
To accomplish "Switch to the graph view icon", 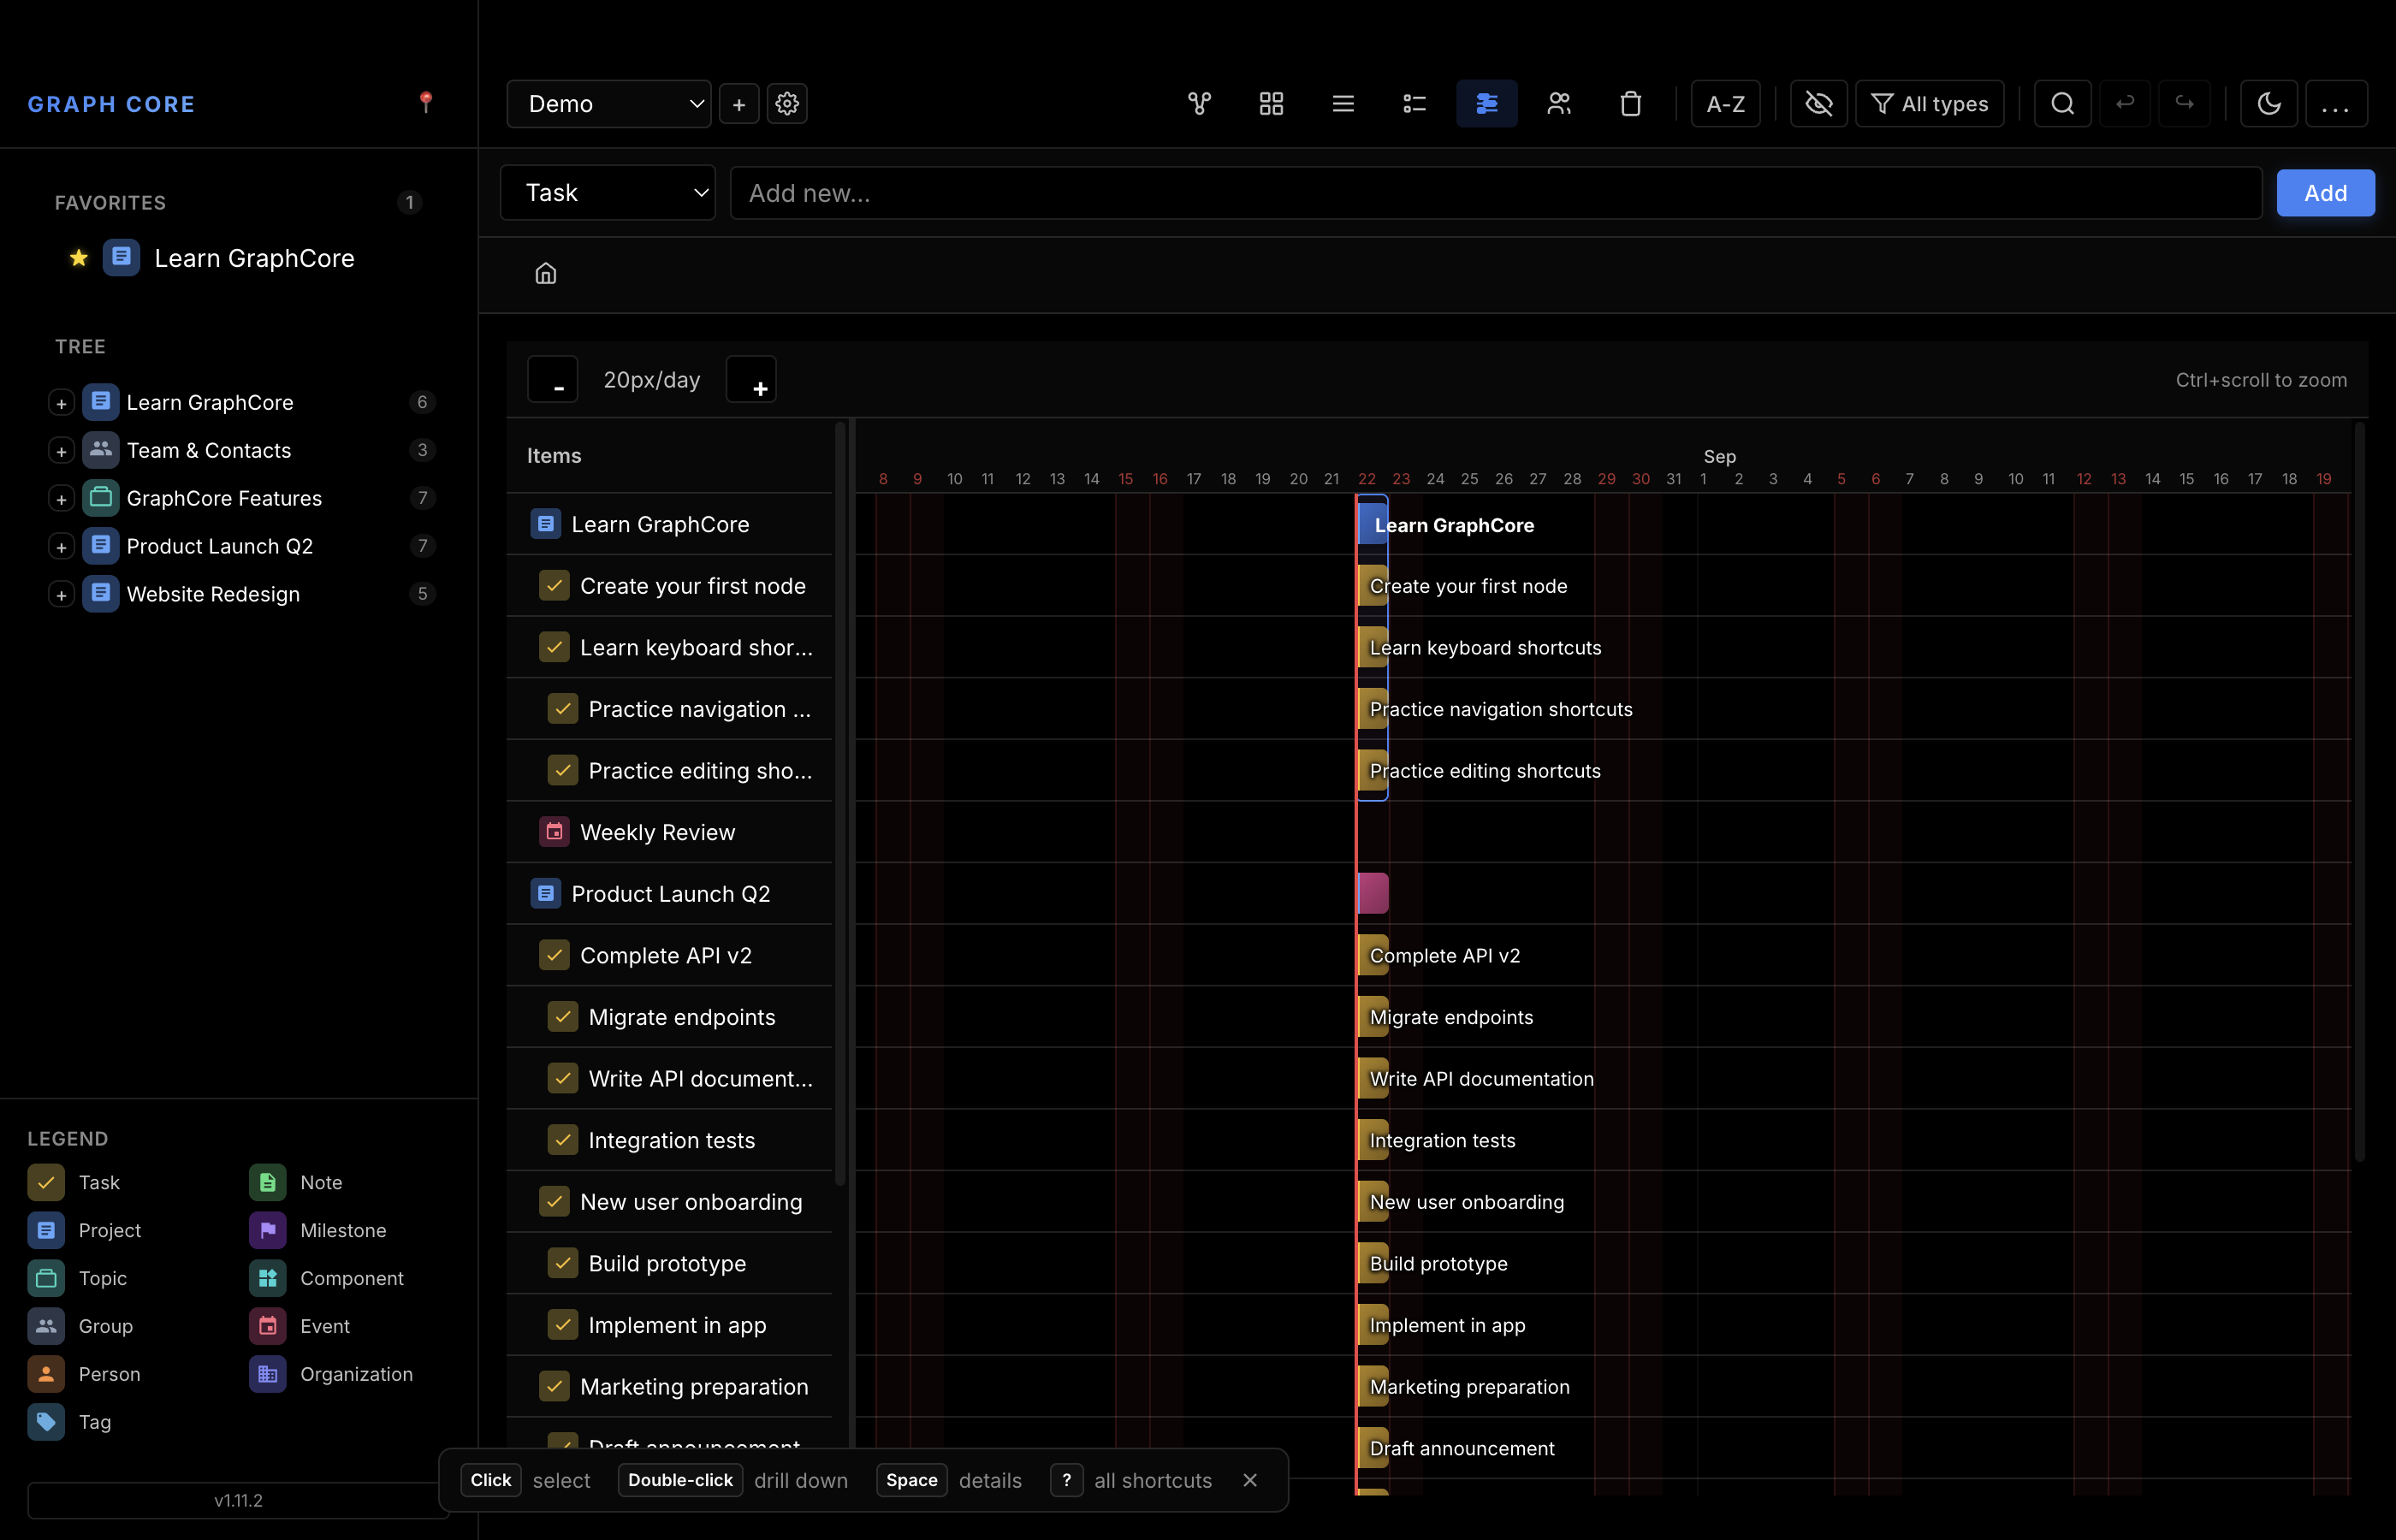I will coord(1199,103).
